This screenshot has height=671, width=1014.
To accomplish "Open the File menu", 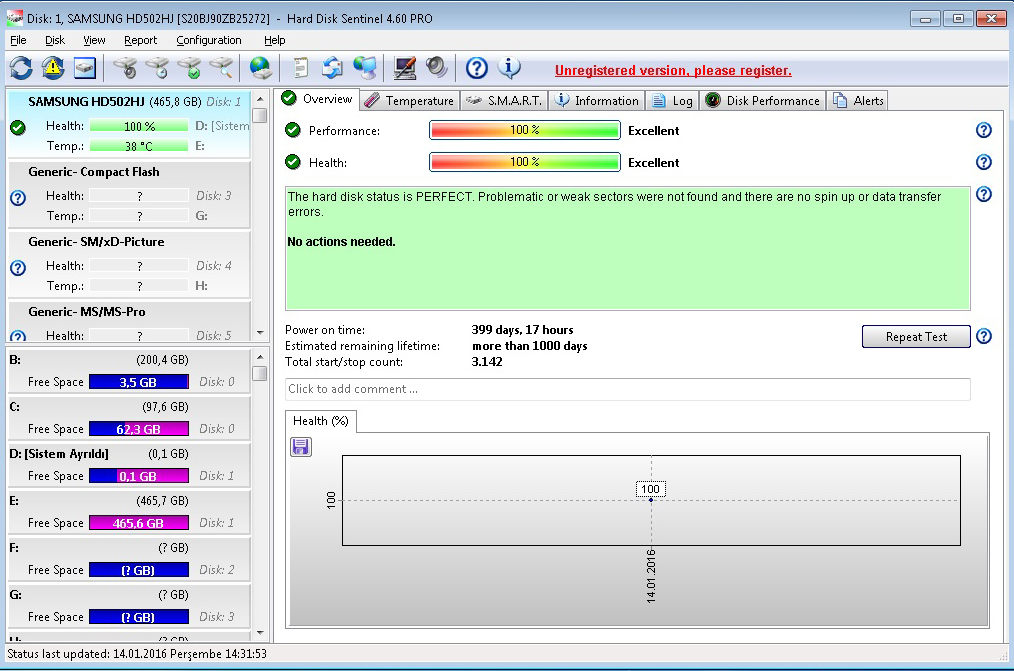I will click(x=18, y=40).
